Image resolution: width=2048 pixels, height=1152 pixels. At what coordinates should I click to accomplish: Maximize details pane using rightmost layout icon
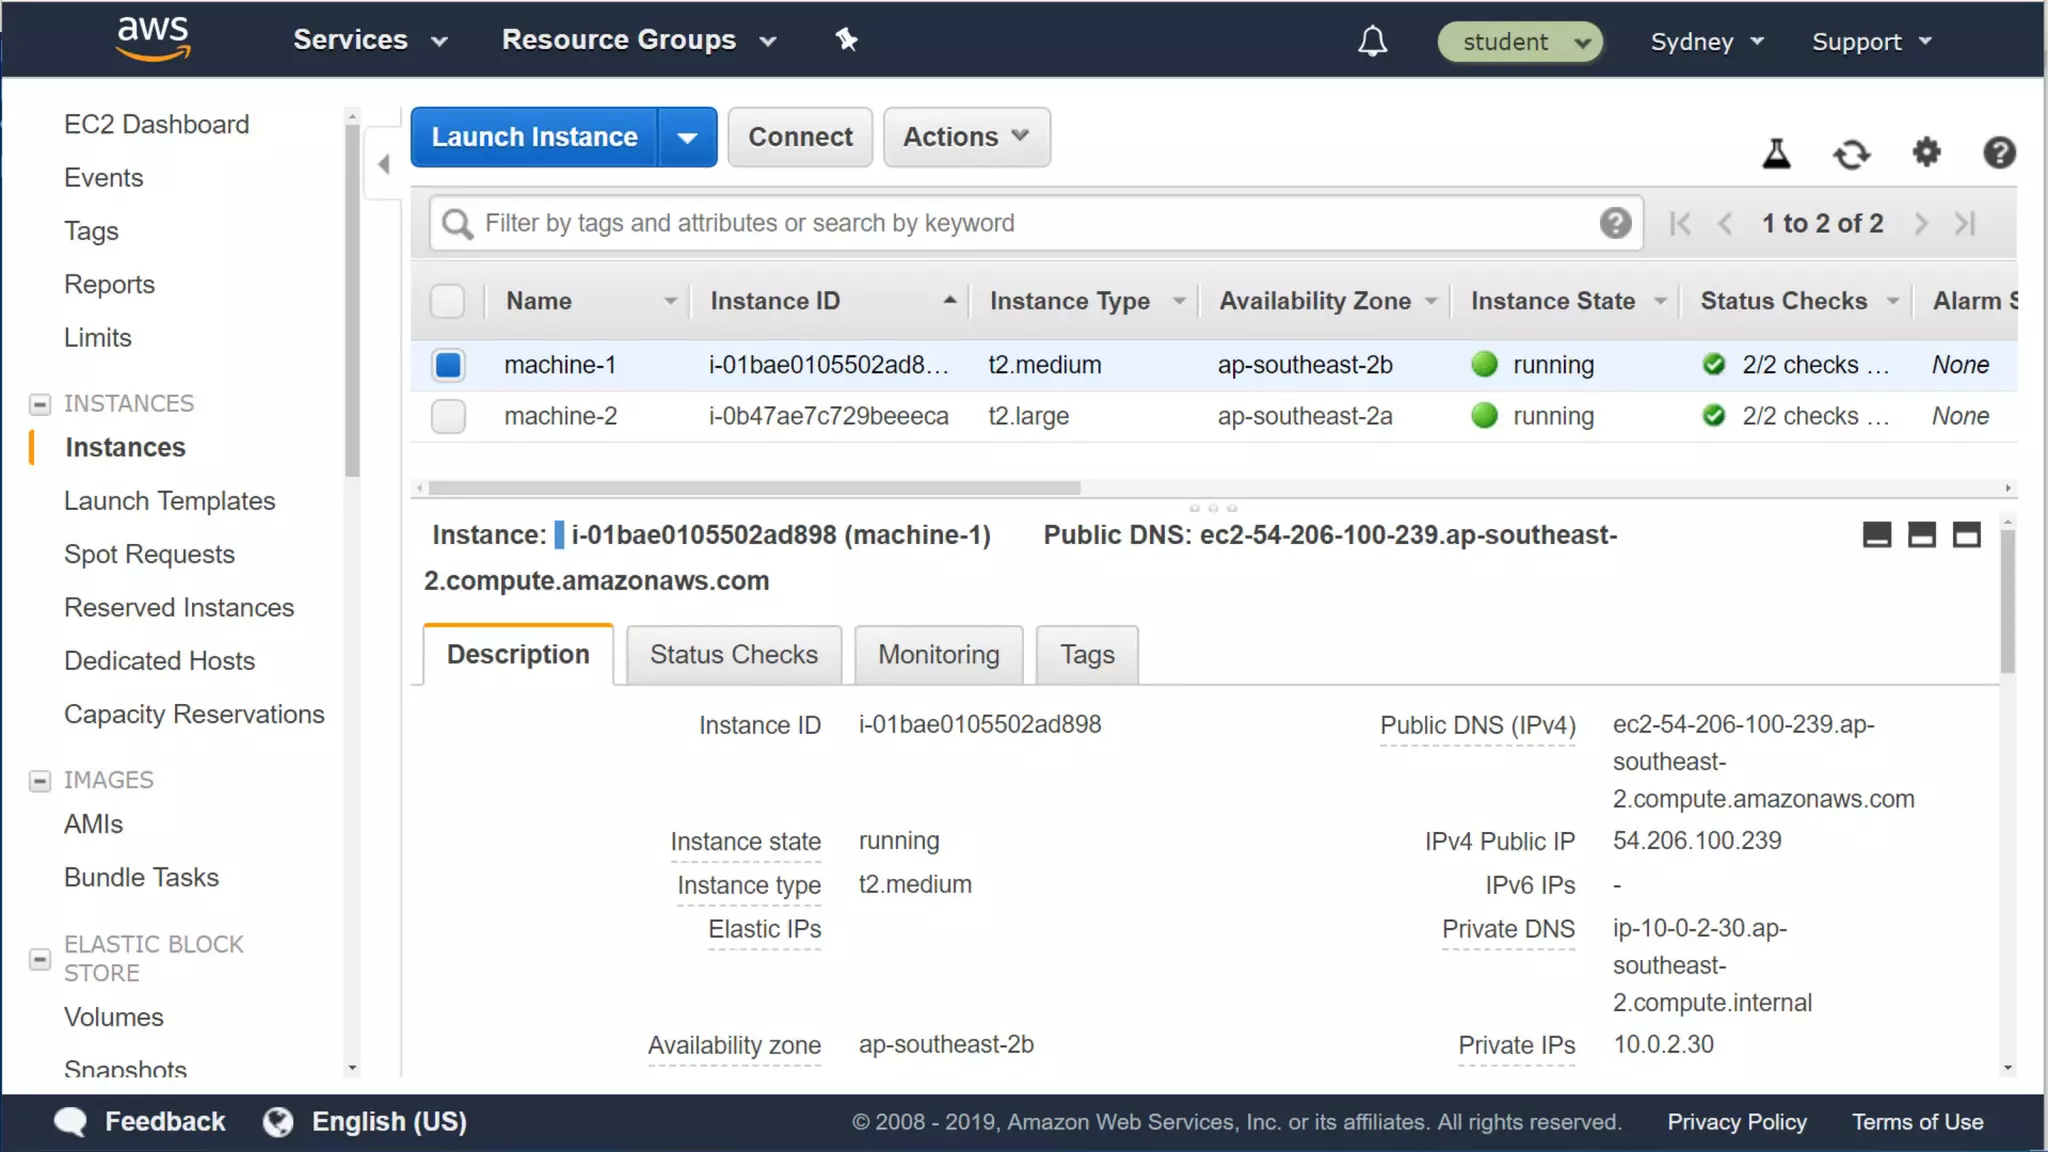click(x=1966, y=535)
